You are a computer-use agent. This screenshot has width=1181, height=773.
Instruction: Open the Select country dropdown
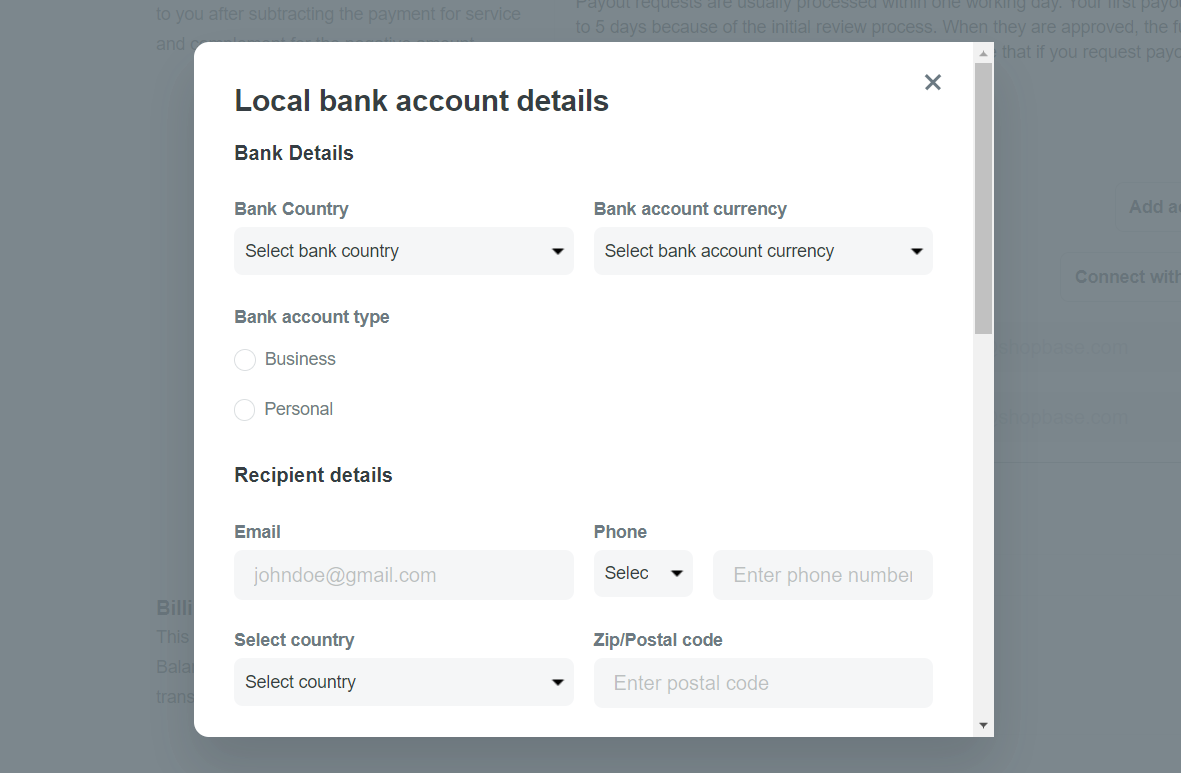[404, 682]
